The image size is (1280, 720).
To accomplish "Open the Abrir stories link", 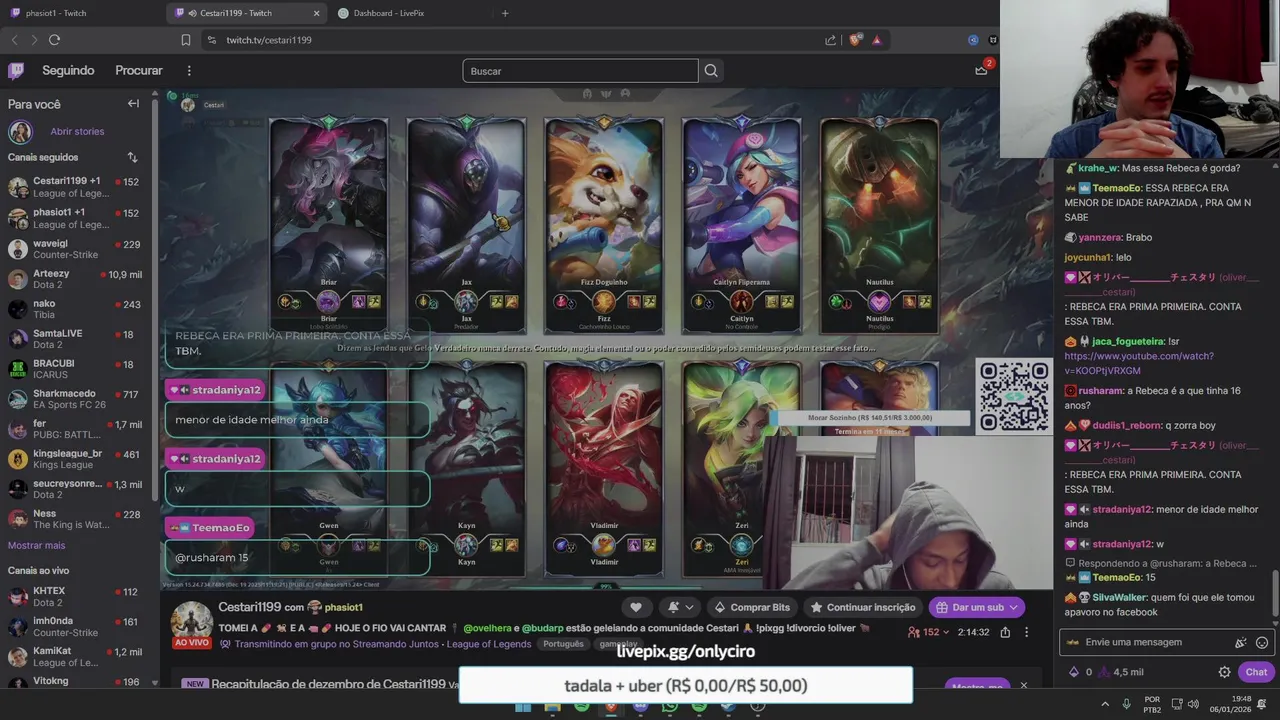I will click(x=77, y=131).
